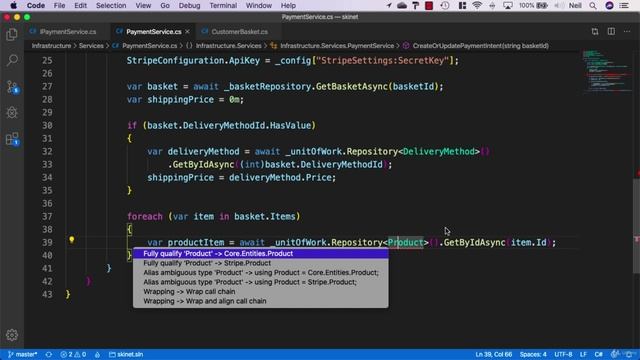
Task: Click the red square menu bar icon
Action: (x=429, y=5)
